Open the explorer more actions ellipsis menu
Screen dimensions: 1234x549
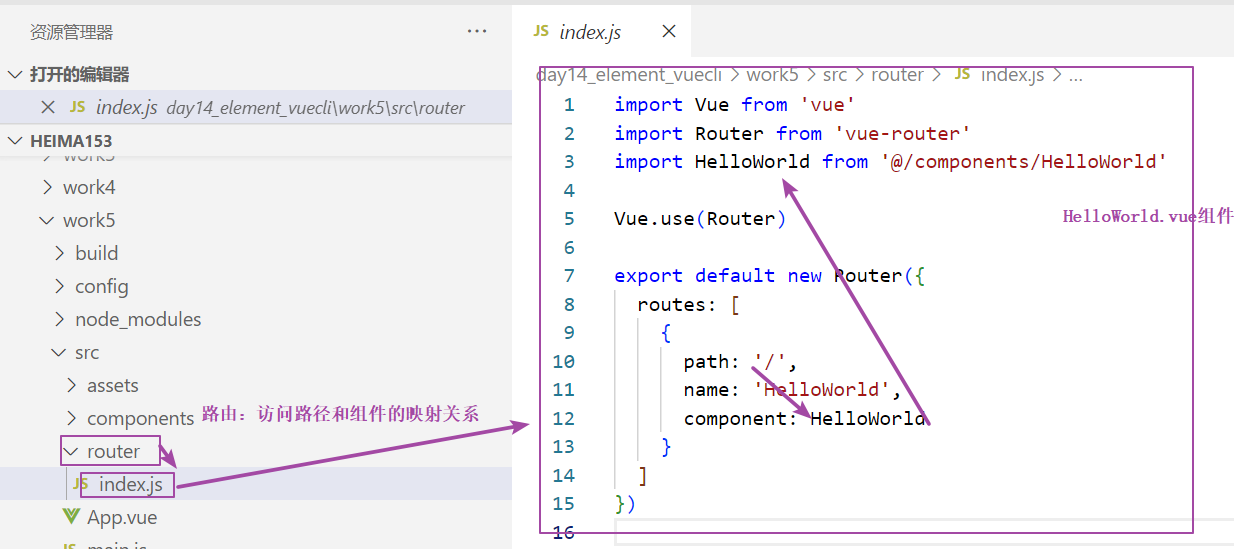[477, 32]
